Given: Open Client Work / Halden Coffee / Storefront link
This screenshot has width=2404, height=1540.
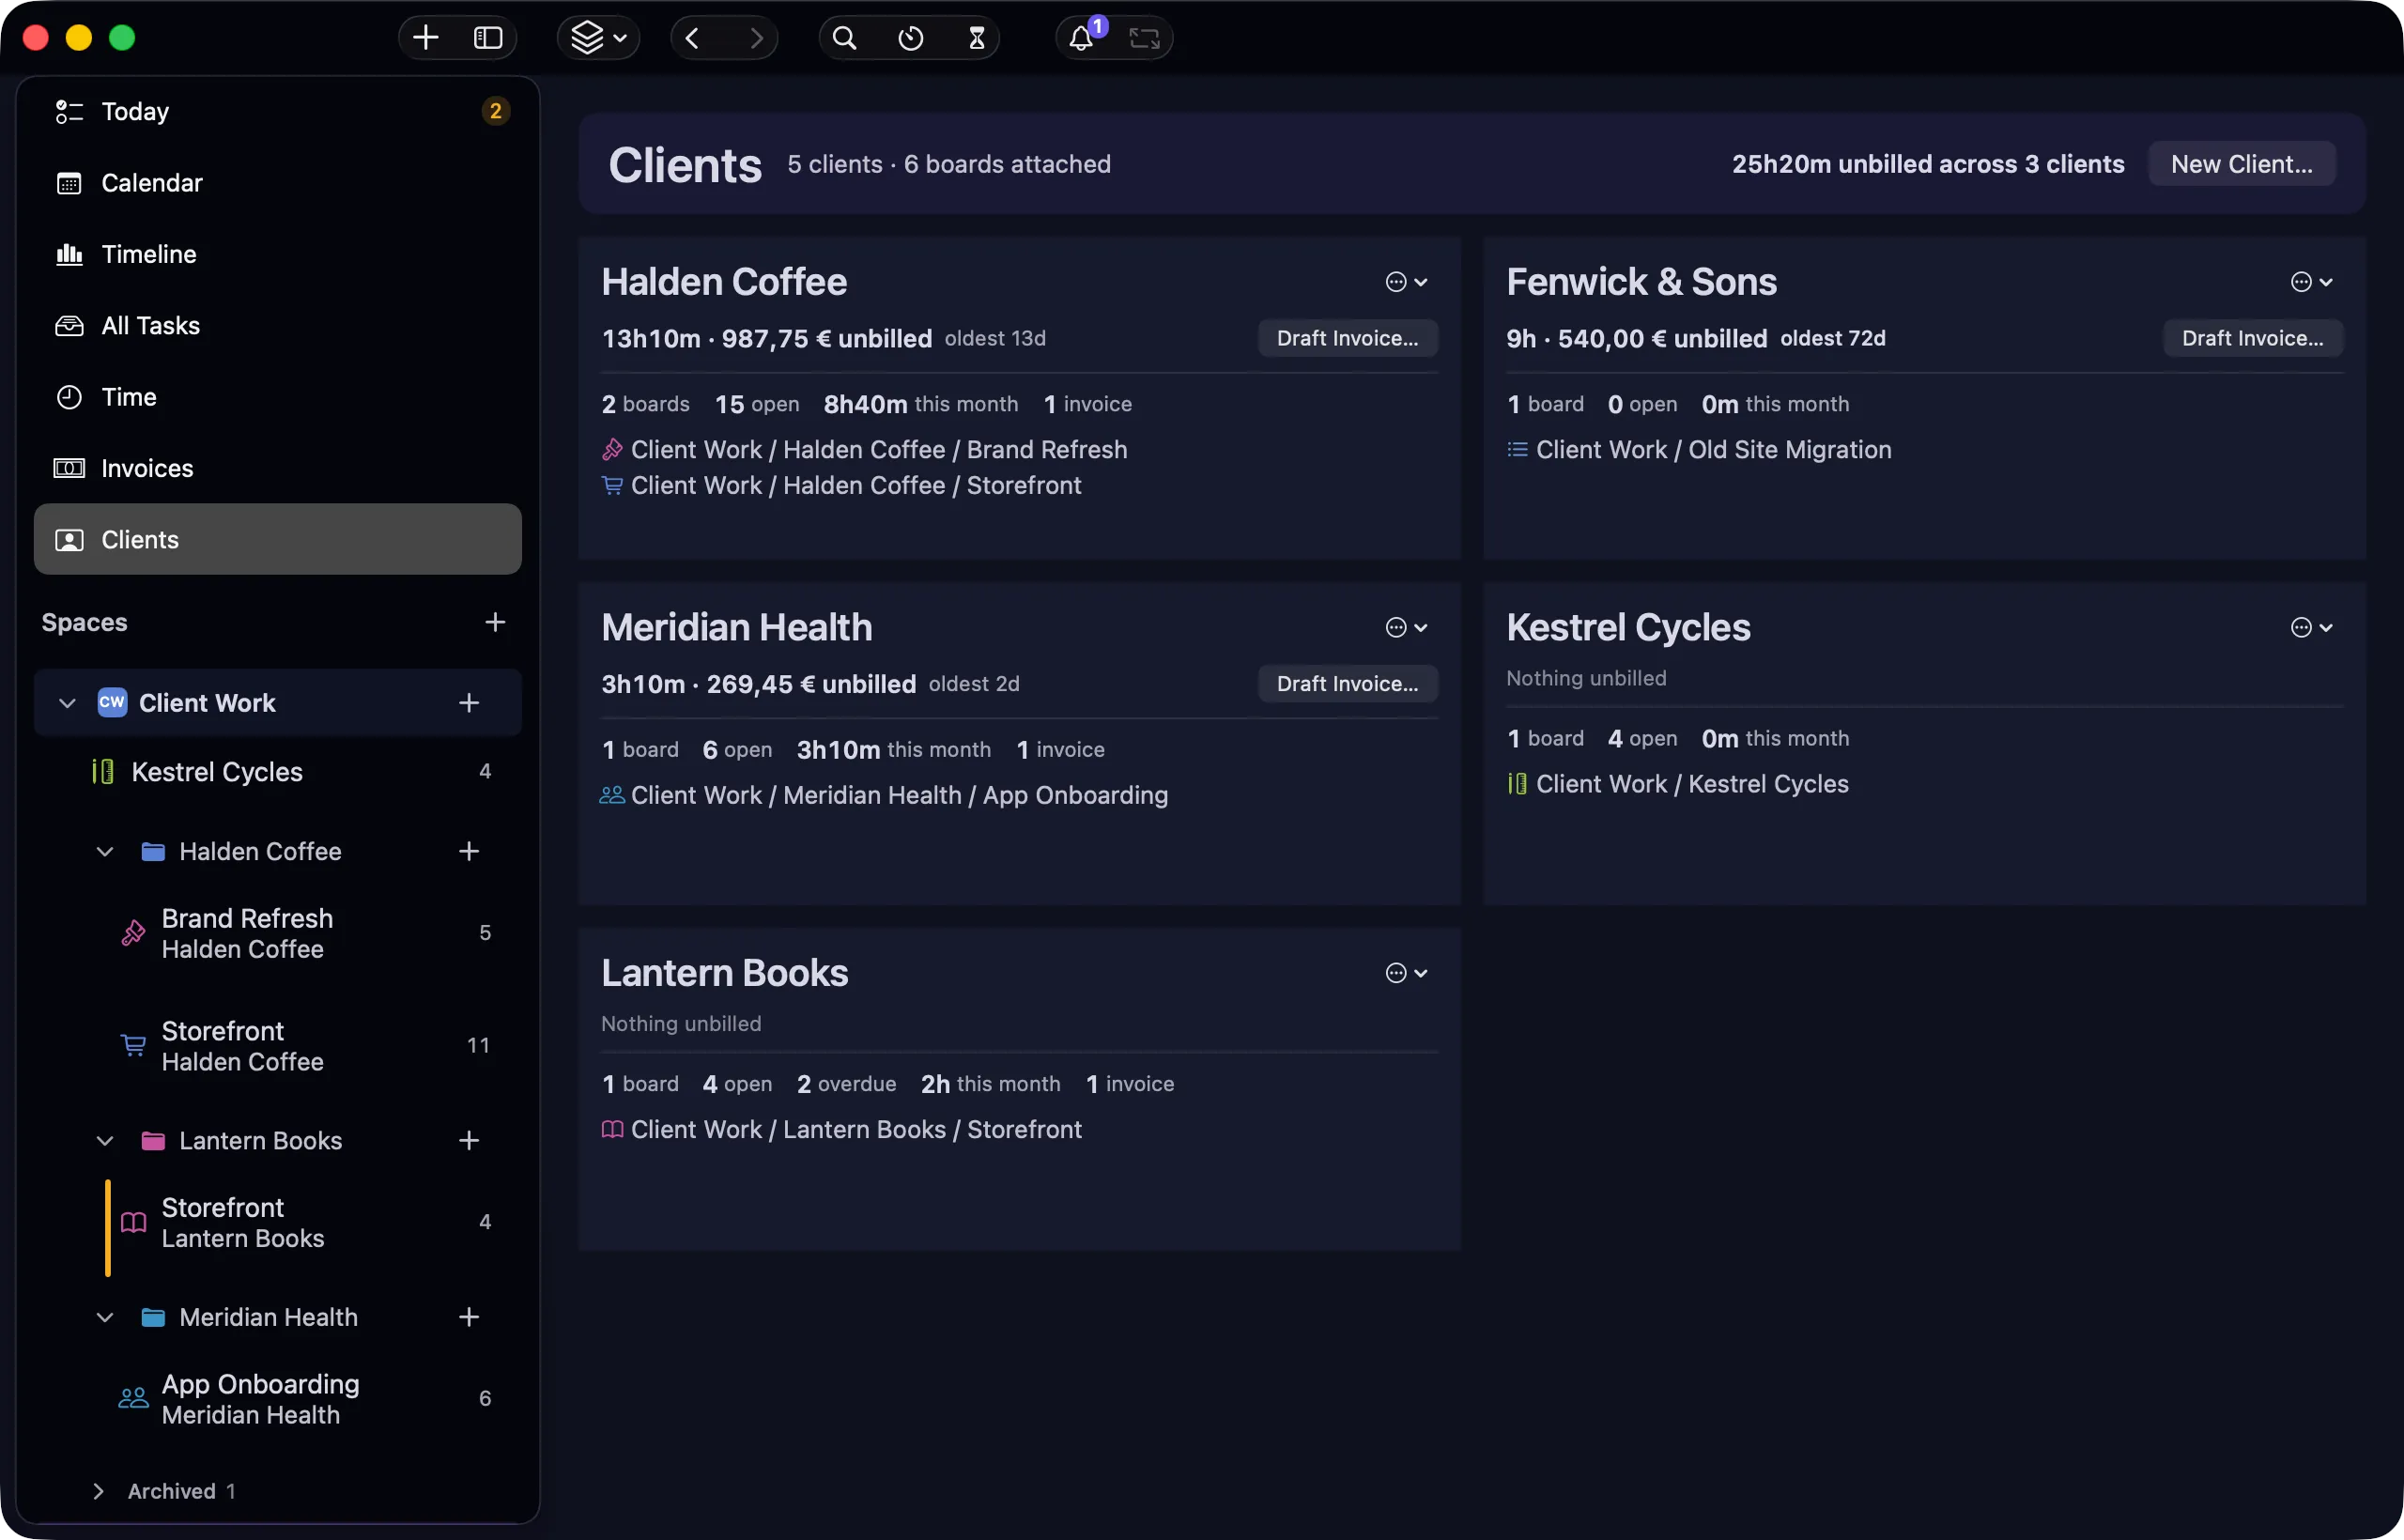Looking at the screenshot, I should point(842,485).
